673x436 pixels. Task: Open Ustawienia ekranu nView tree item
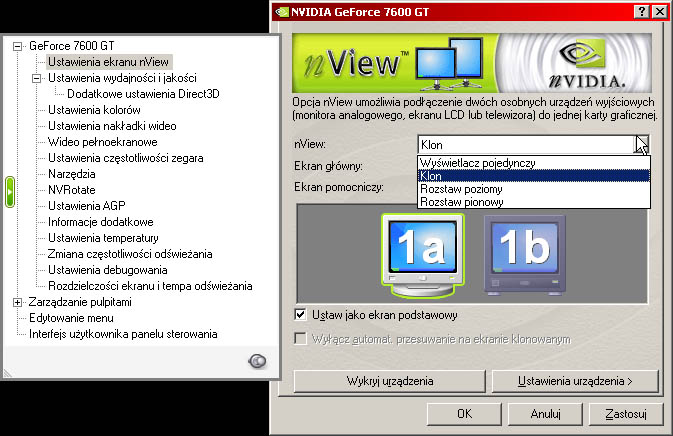(108, 62)
